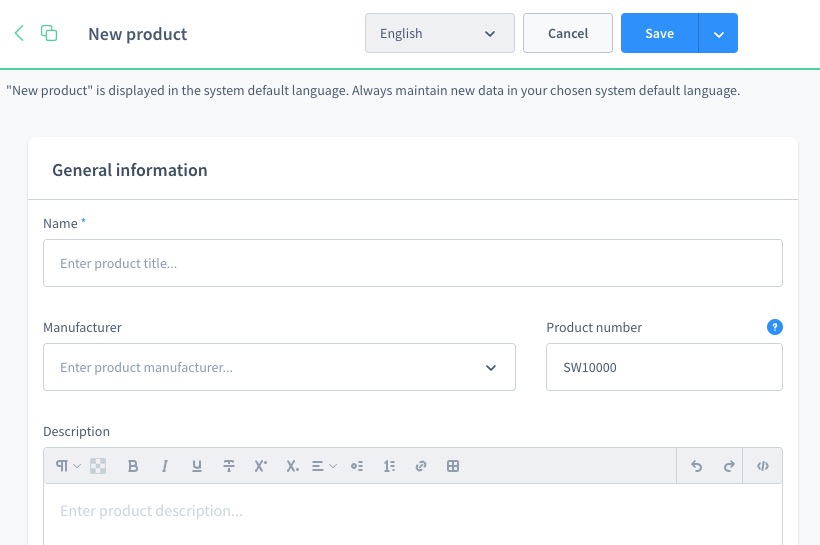This screenshot has height=545, width=820.
Task: Focus the product Name field
Action: pyautogui.click(x=413, y=263)
